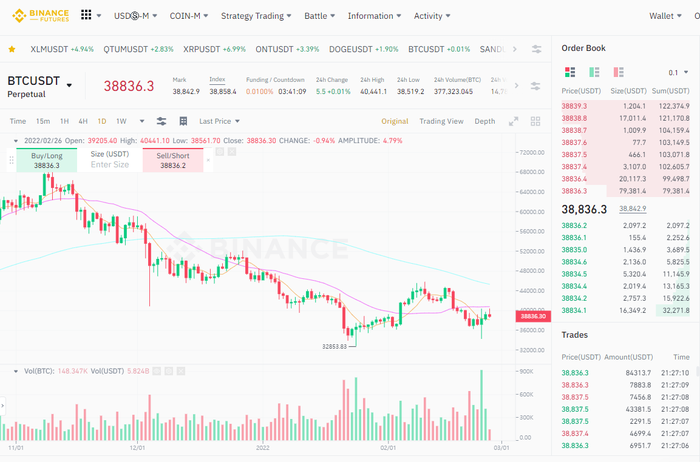Grab the quick order panel drag handle
700x462 pixels.
coord(11,160)
